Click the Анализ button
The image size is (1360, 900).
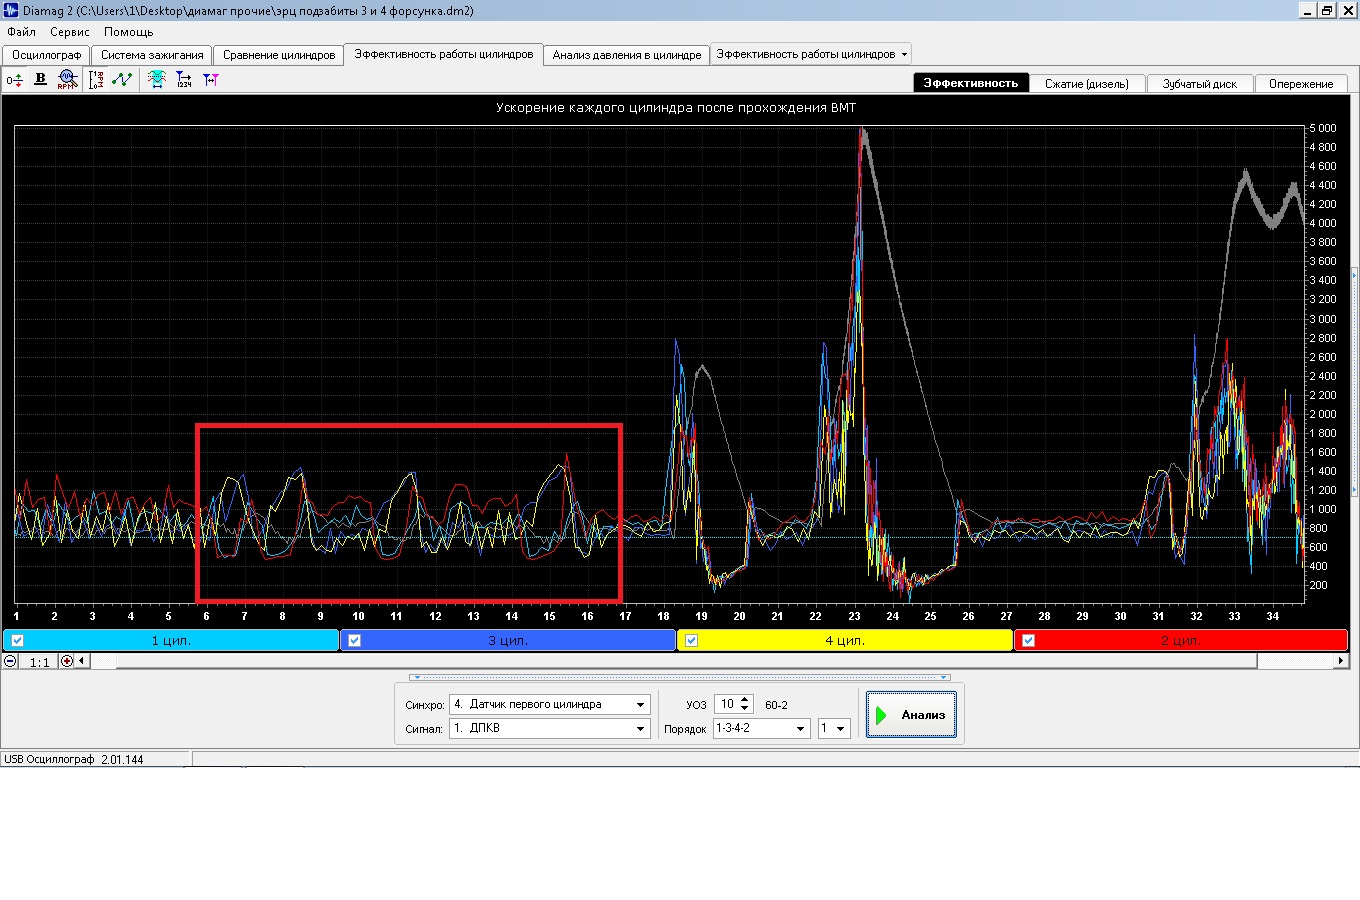coord(911,715)
